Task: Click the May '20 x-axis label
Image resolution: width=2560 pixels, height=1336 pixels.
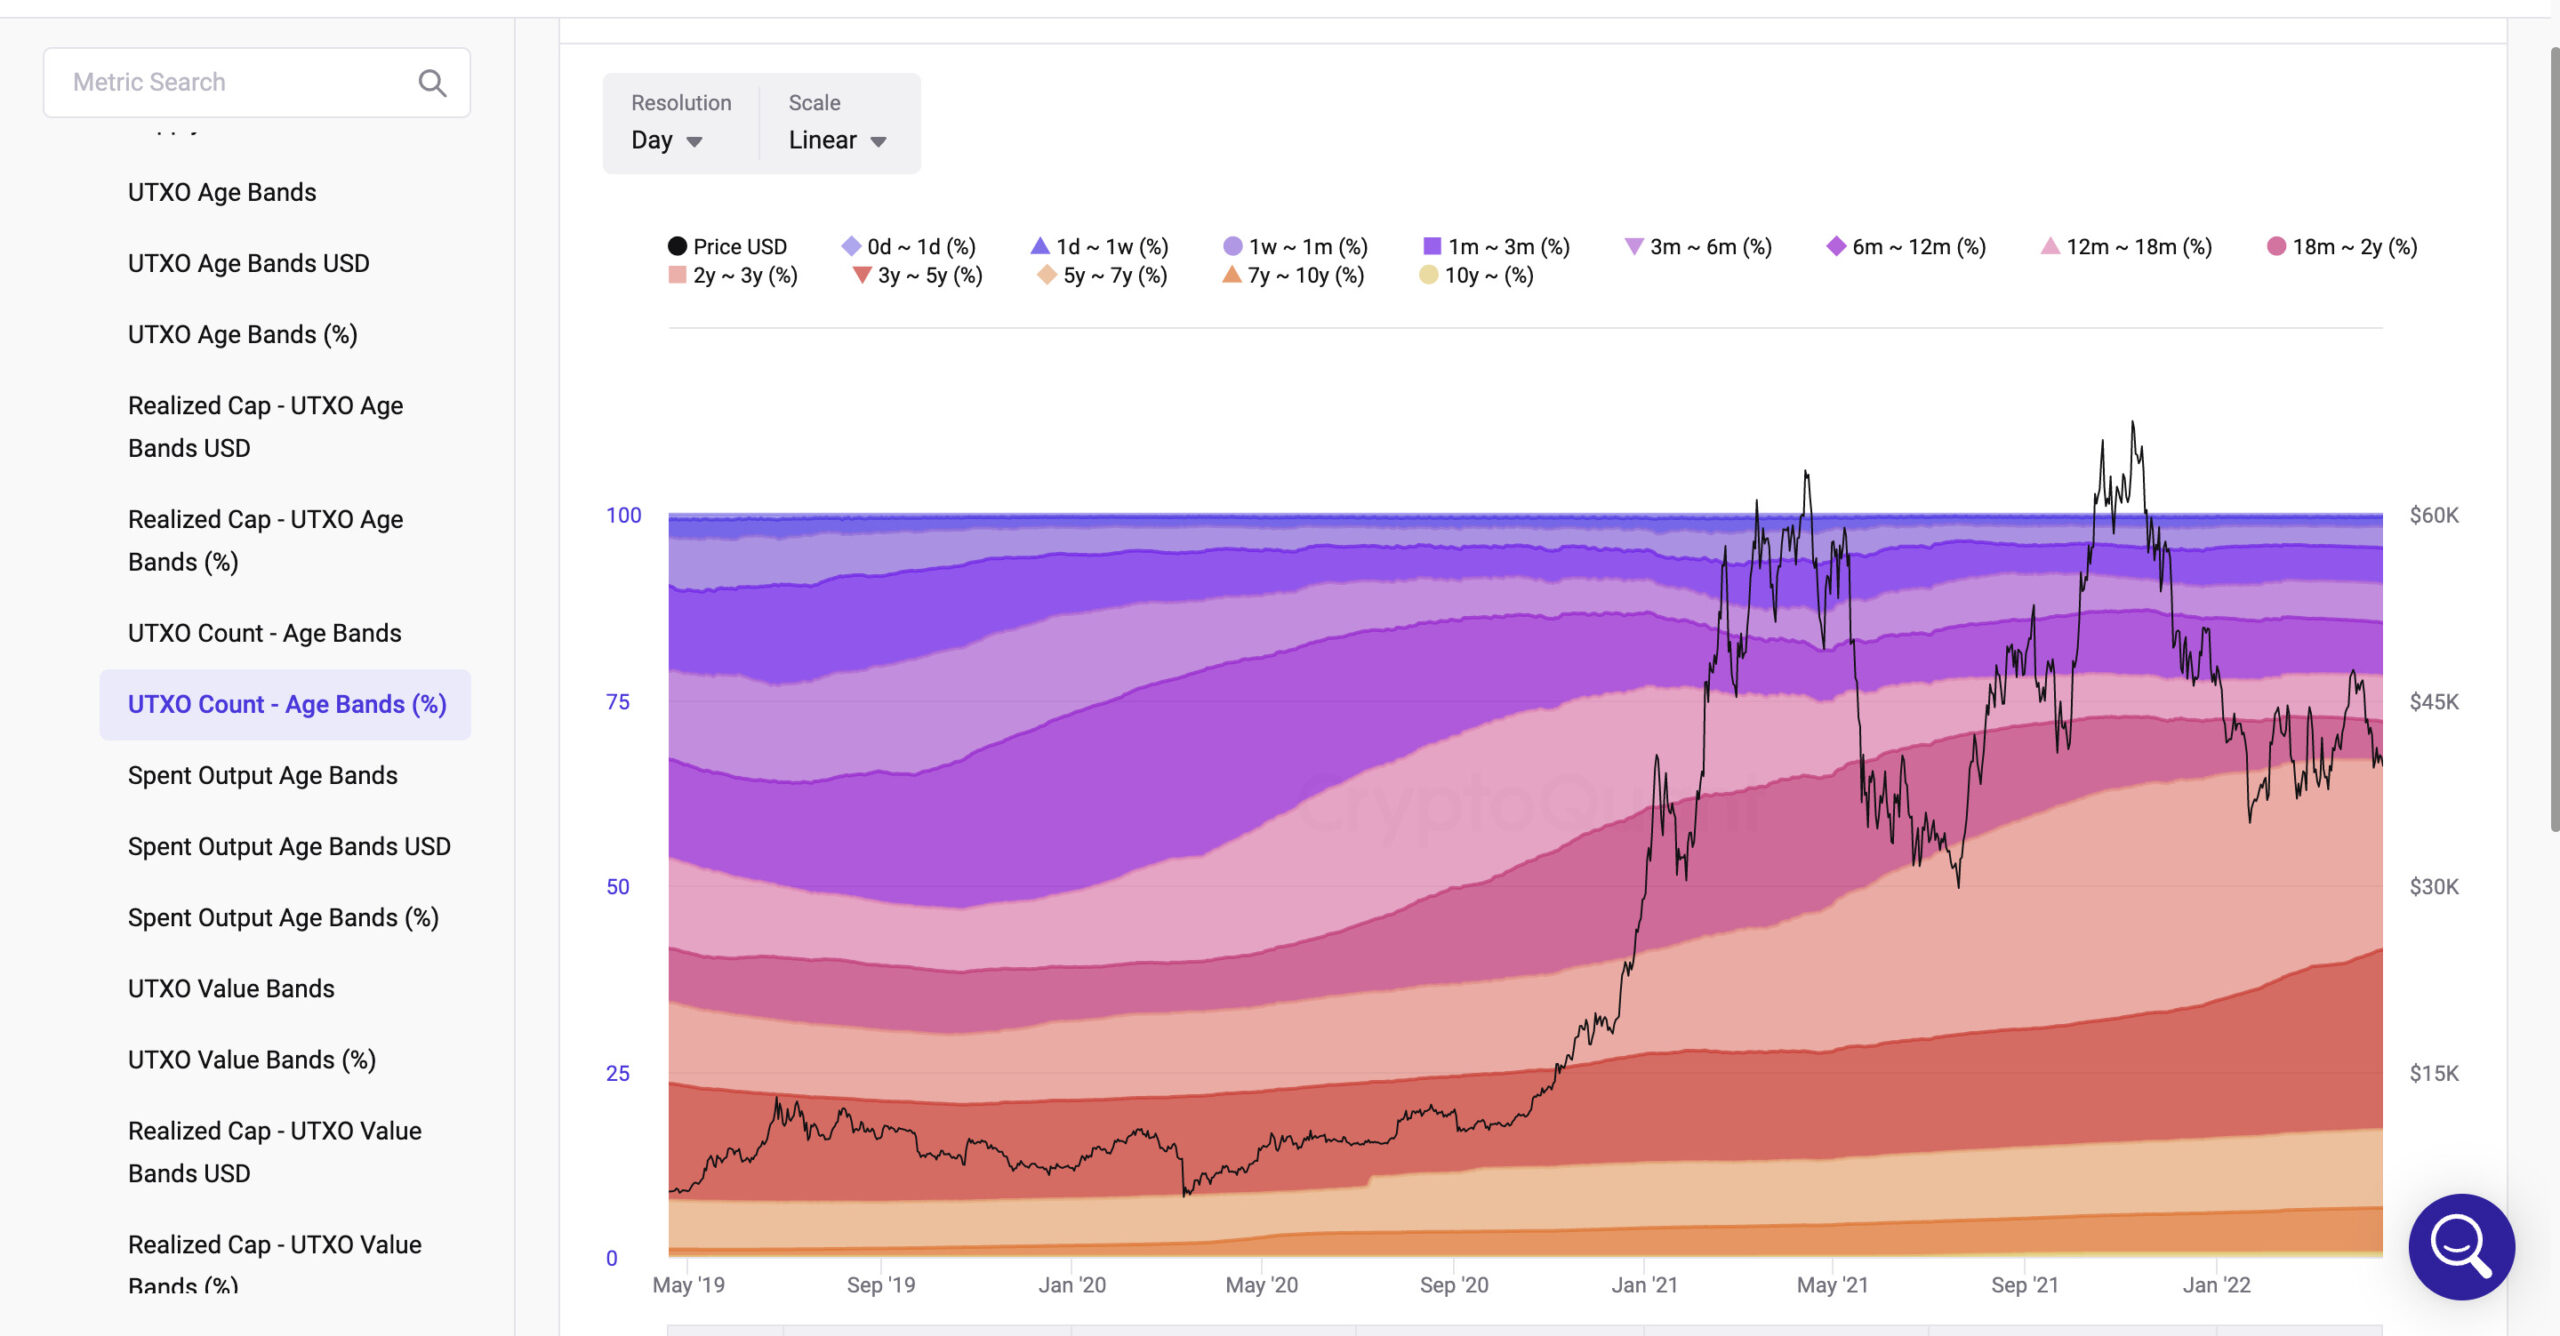Action: point(1262,1285)
